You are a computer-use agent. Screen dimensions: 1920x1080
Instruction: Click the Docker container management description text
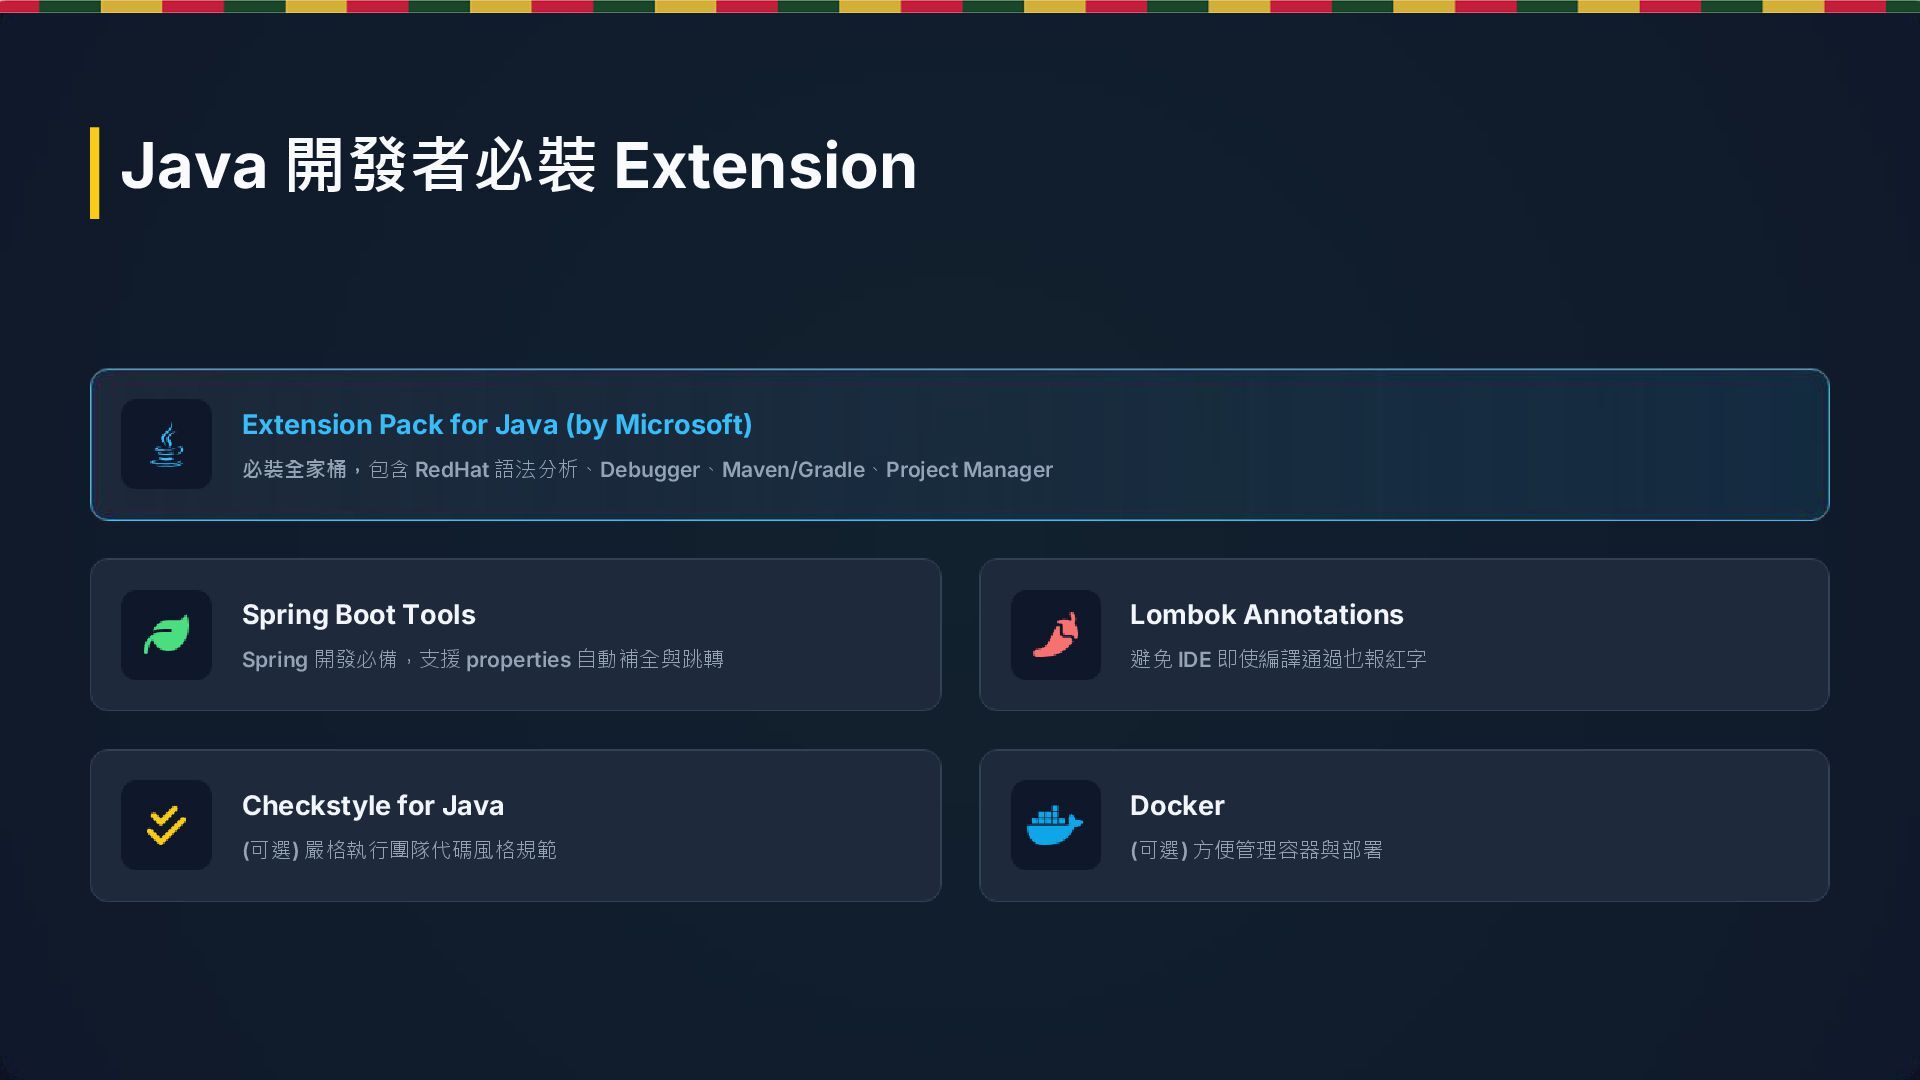[1255, 850]
